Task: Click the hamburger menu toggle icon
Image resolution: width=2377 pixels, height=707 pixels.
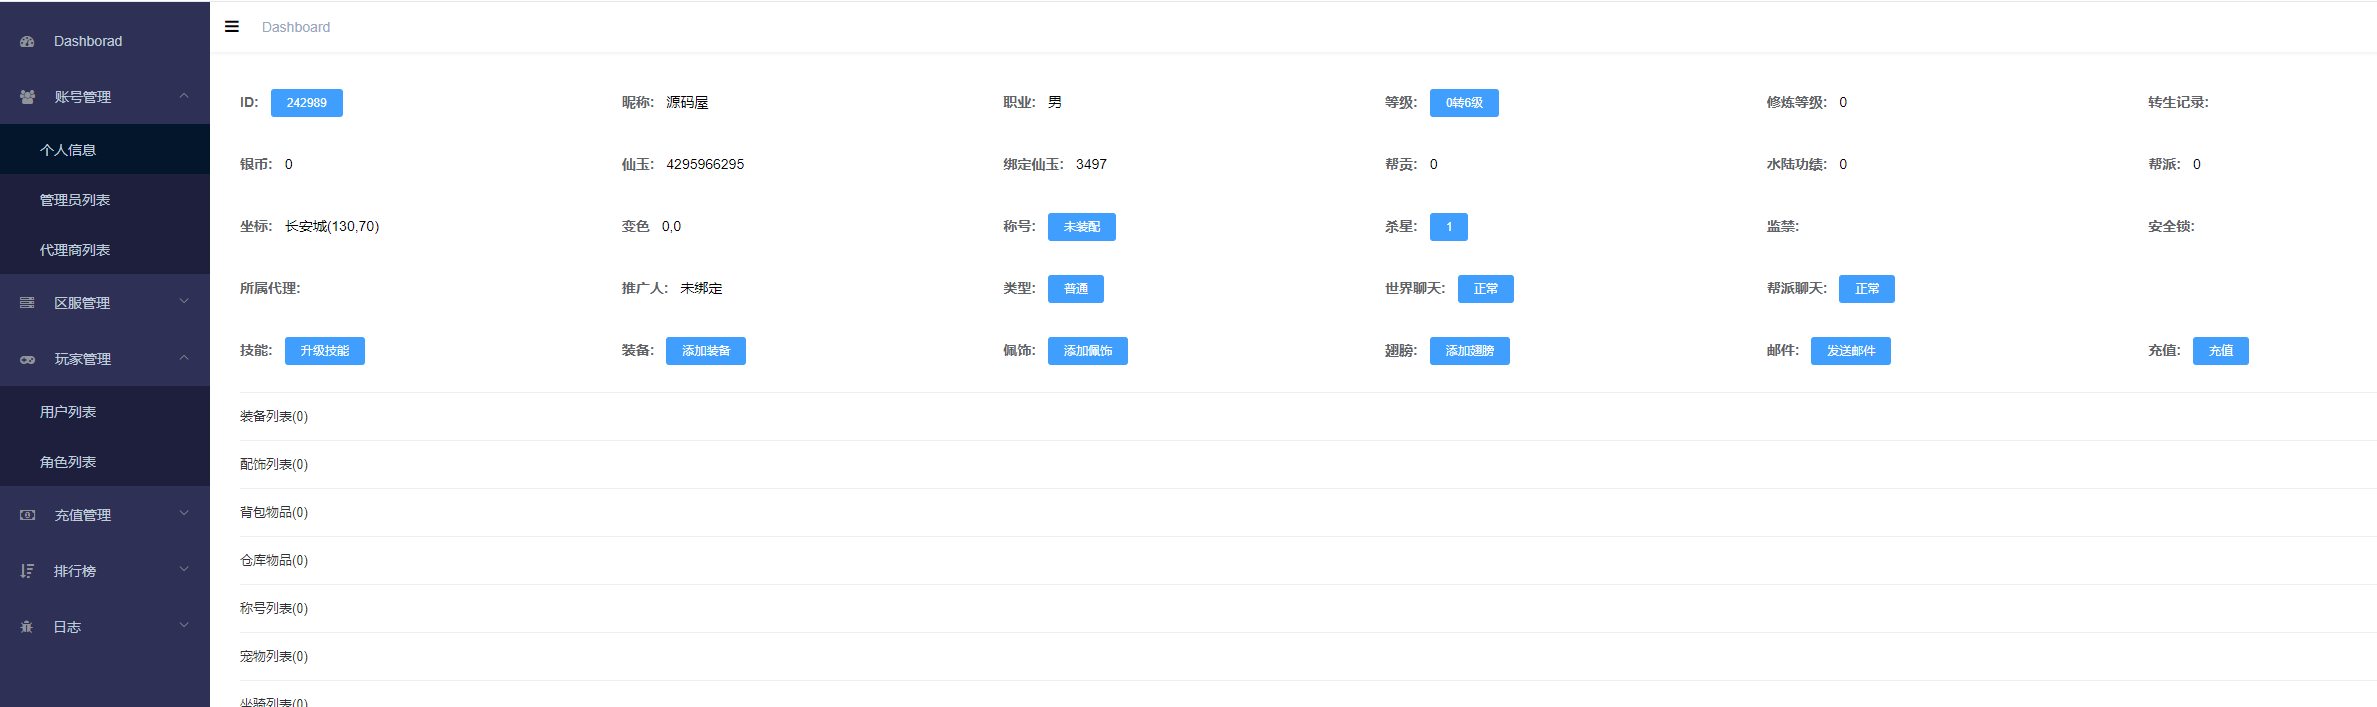Action: pos(232,27)
